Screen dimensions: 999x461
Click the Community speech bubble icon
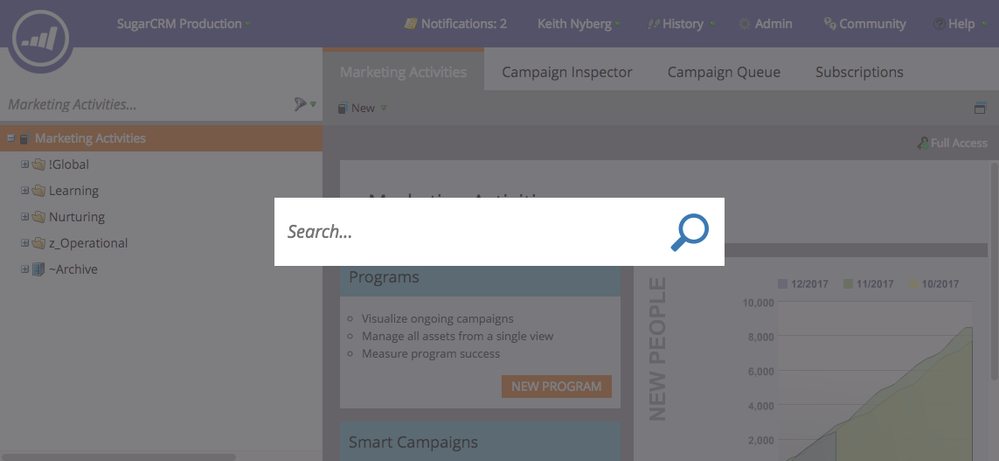(x=830, y=24)
